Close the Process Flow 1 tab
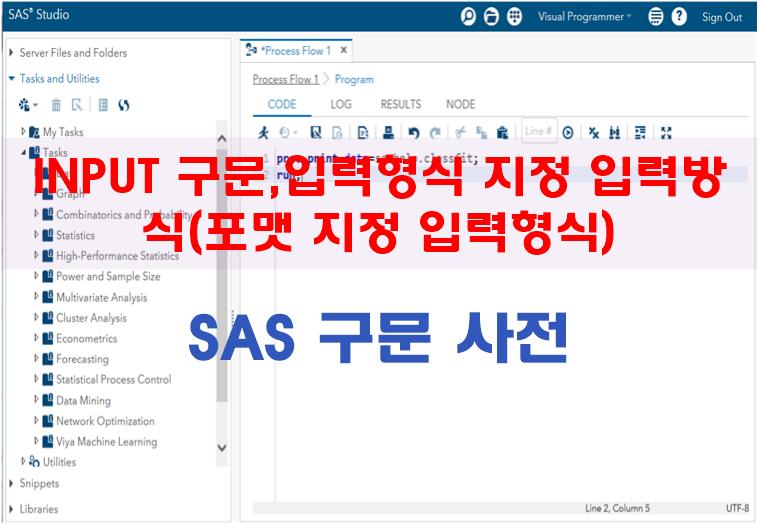This screenshot has height=524, width=758. click(344, 50)
